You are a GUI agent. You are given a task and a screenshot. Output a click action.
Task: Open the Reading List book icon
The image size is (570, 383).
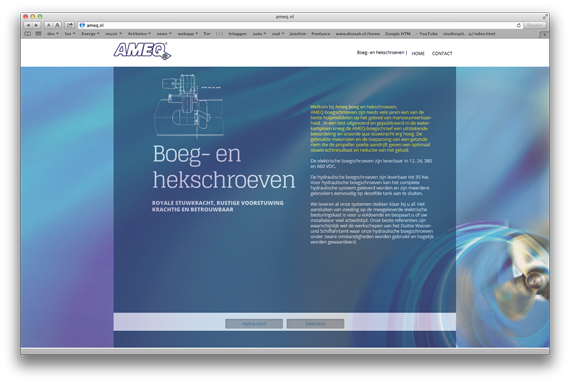(x=28, y=33)
